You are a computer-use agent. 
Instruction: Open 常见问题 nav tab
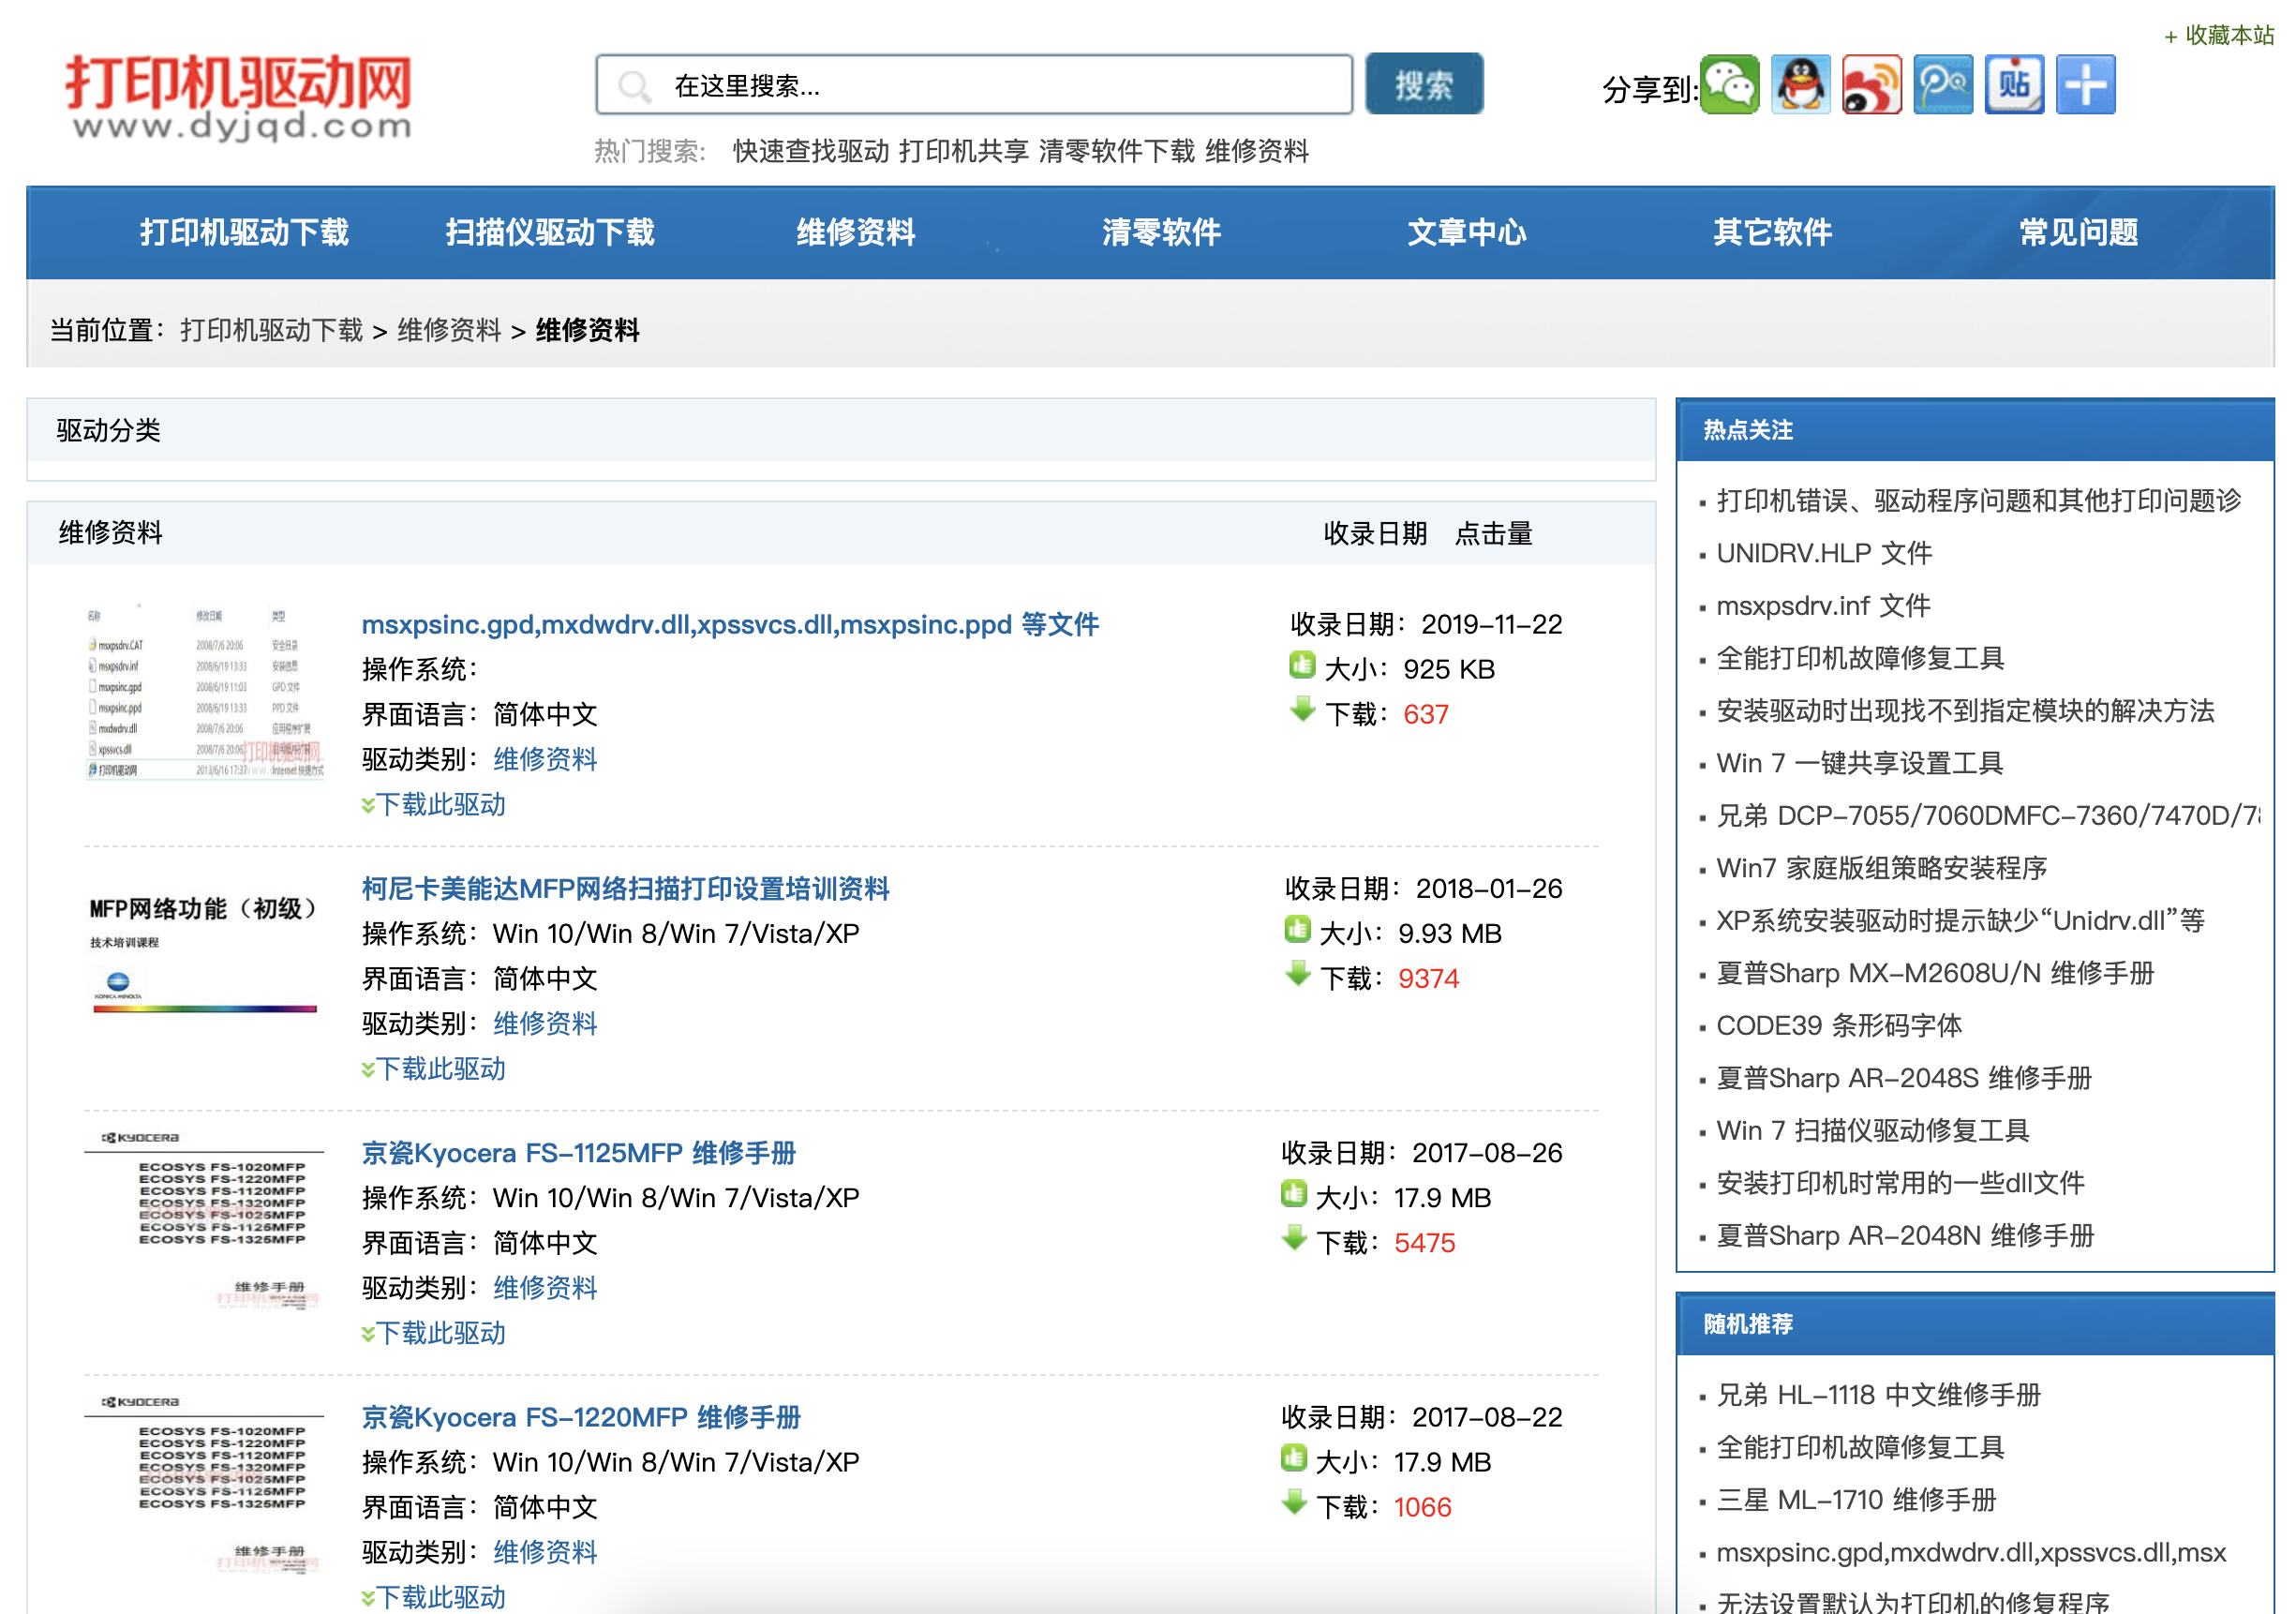tap(2078, 232)
